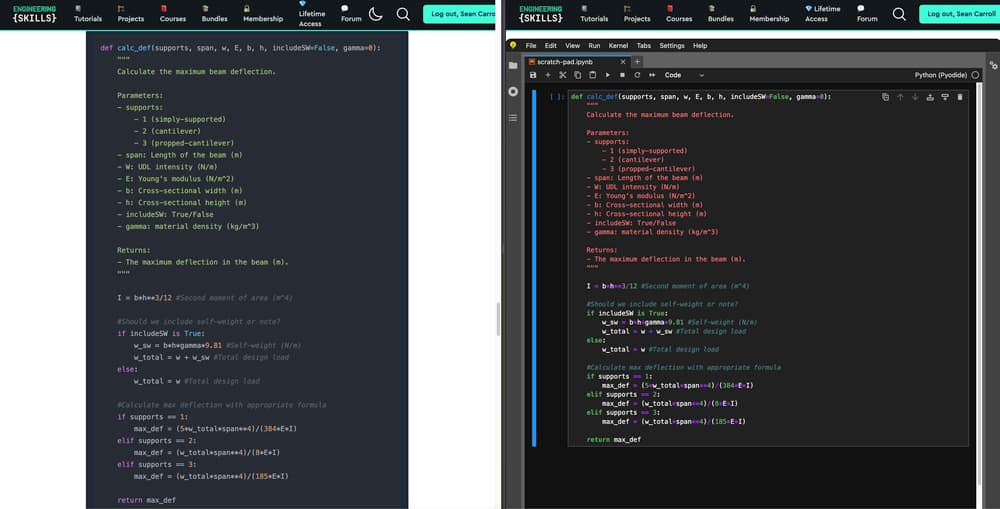This screenshot has width=1000, height=509.
Task: Open the Run menu in the menu bar
Action: (x=594, y=46)
